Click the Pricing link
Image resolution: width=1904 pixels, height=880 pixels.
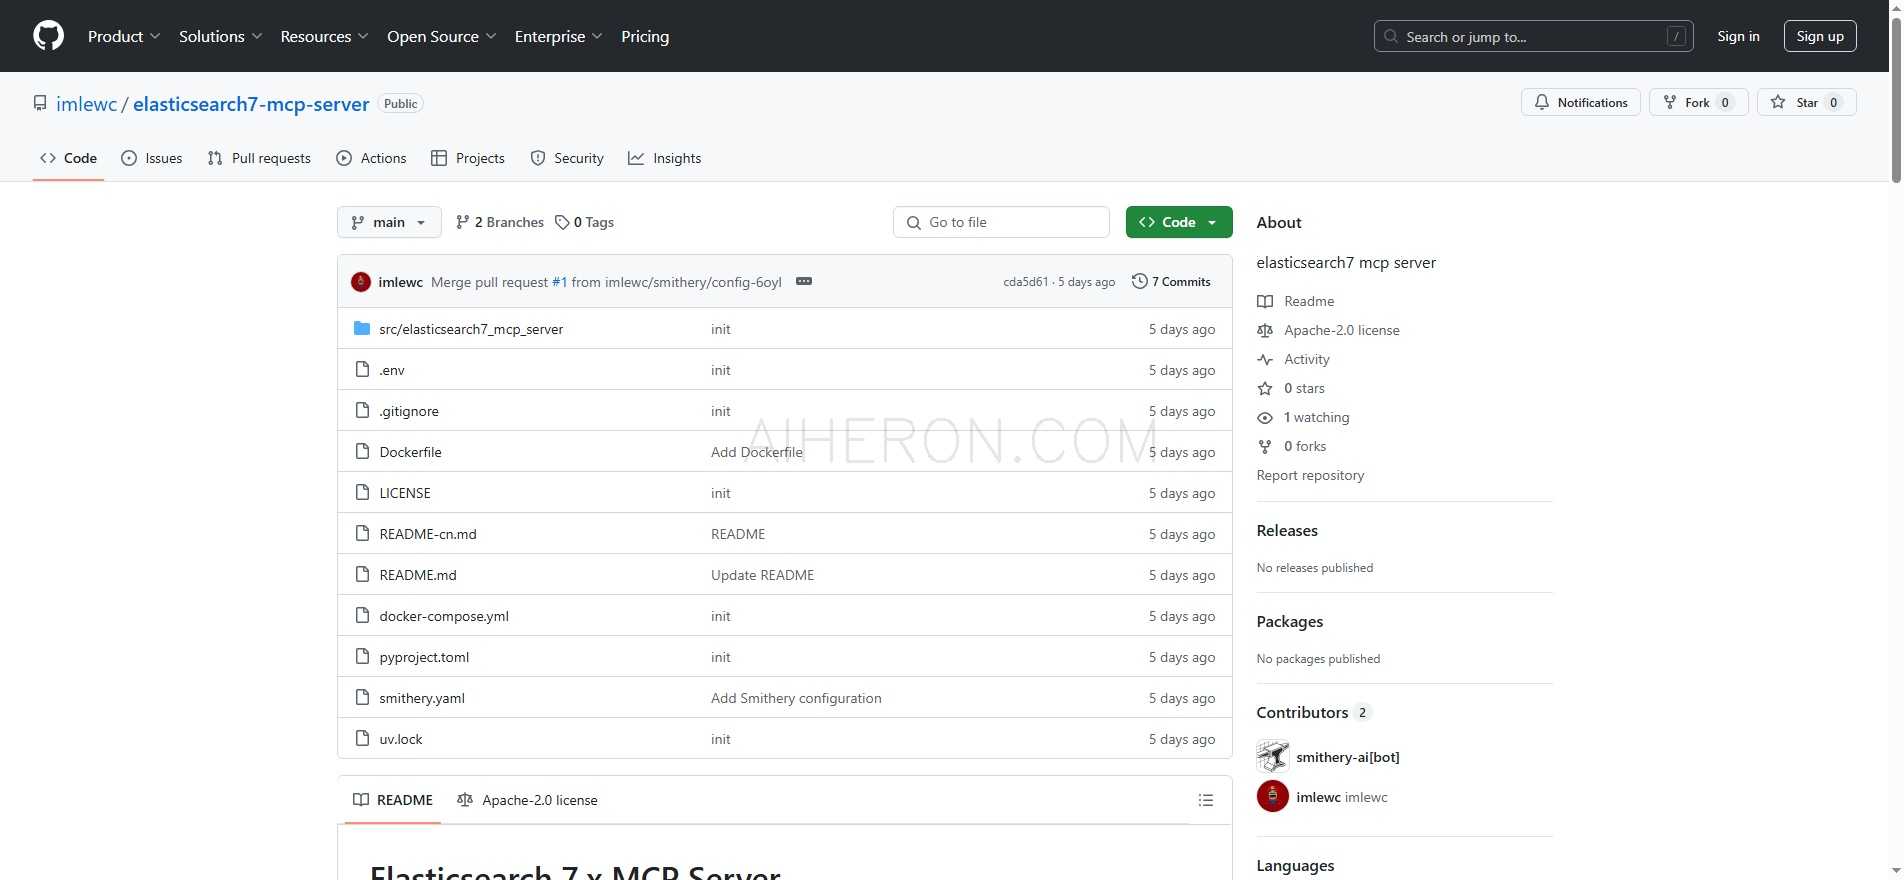[645, 36]
